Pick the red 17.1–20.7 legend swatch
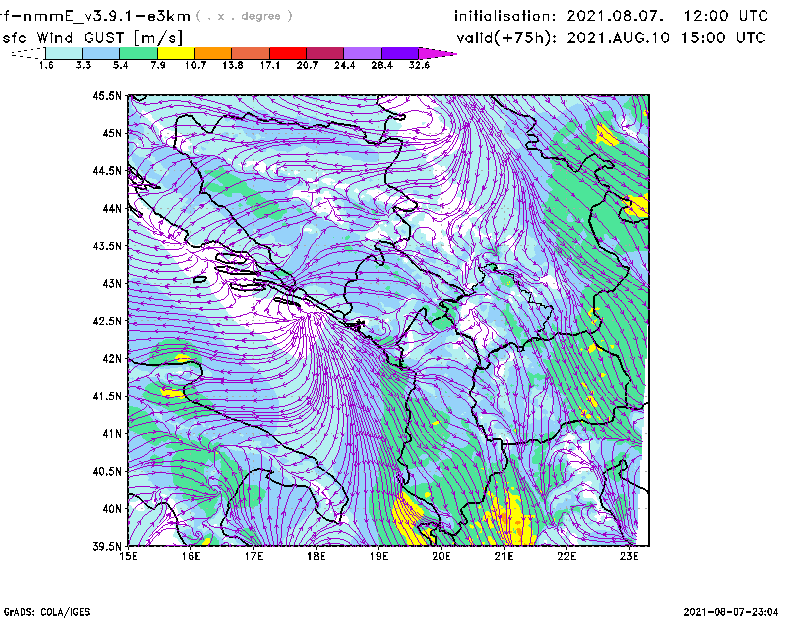Image resolution: width=800 pixels, height=618 pixels. (x=288, y=53)
